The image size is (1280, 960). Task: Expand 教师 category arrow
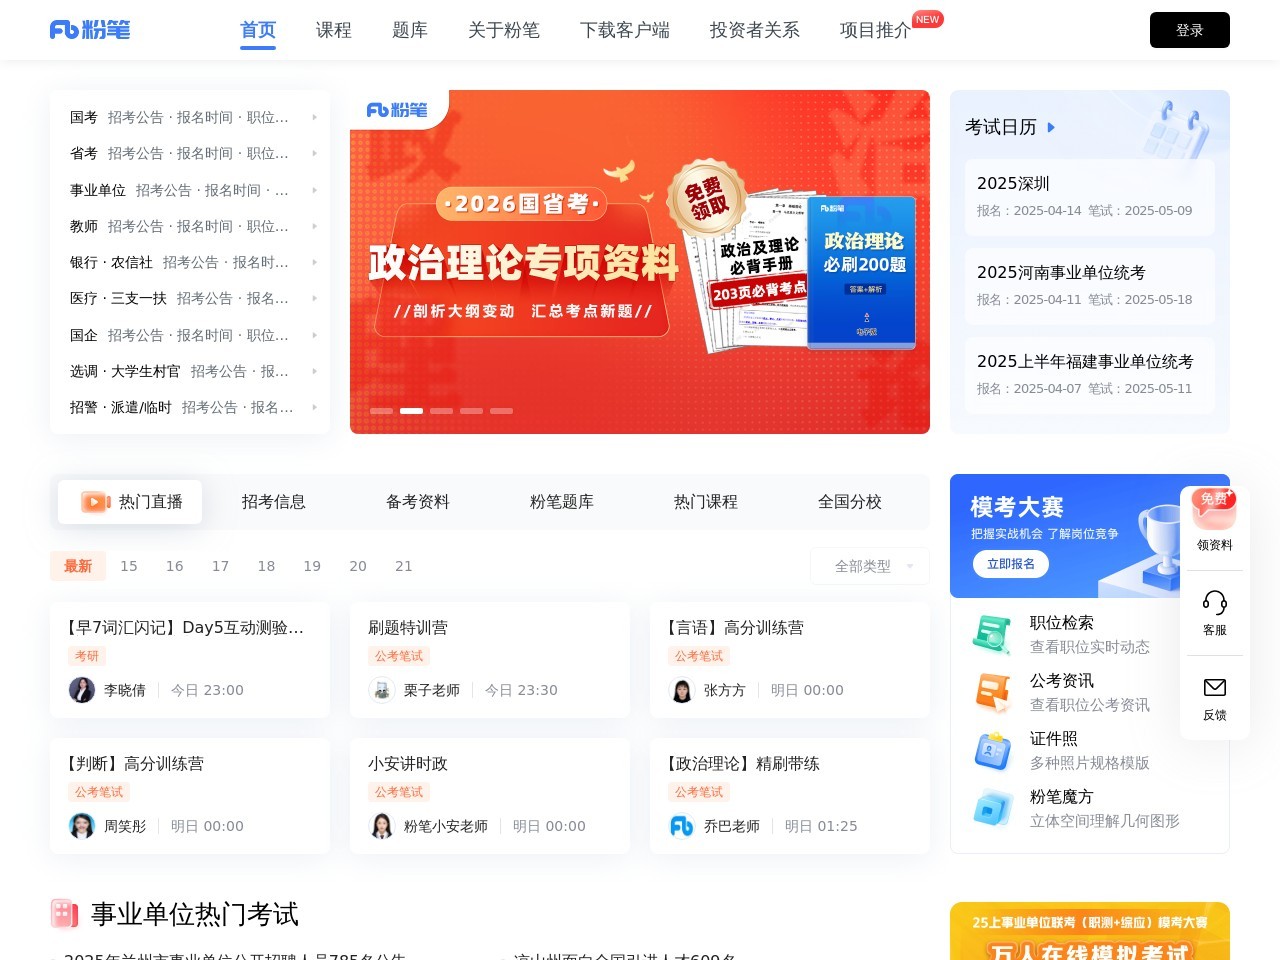click(314, 226)
